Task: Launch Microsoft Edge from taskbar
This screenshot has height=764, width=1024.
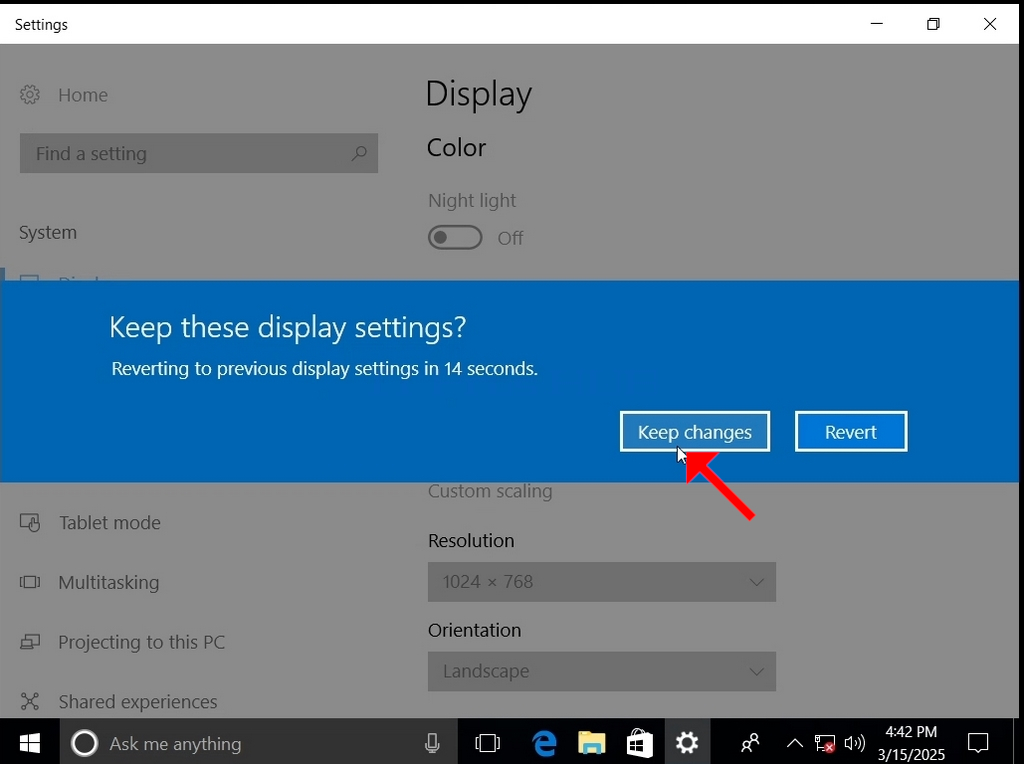Action: coord(544,743)
